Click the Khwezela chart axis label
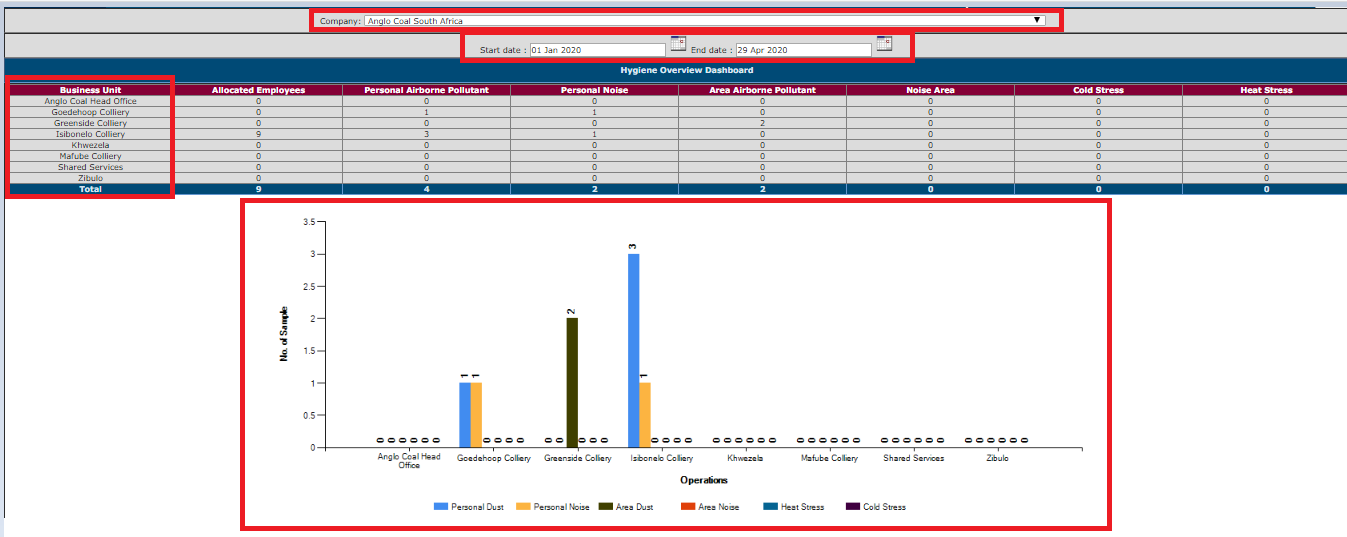The height and width of the screenshot is (537, 1347). click(x=745, y=458)
